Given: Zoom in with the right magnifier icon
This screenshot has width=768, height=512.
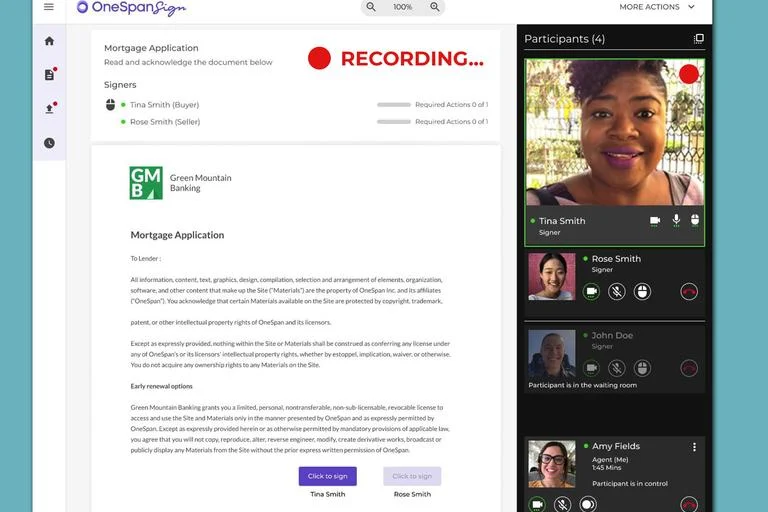Looking at the screenshot, I should click(x=435, y=7).
